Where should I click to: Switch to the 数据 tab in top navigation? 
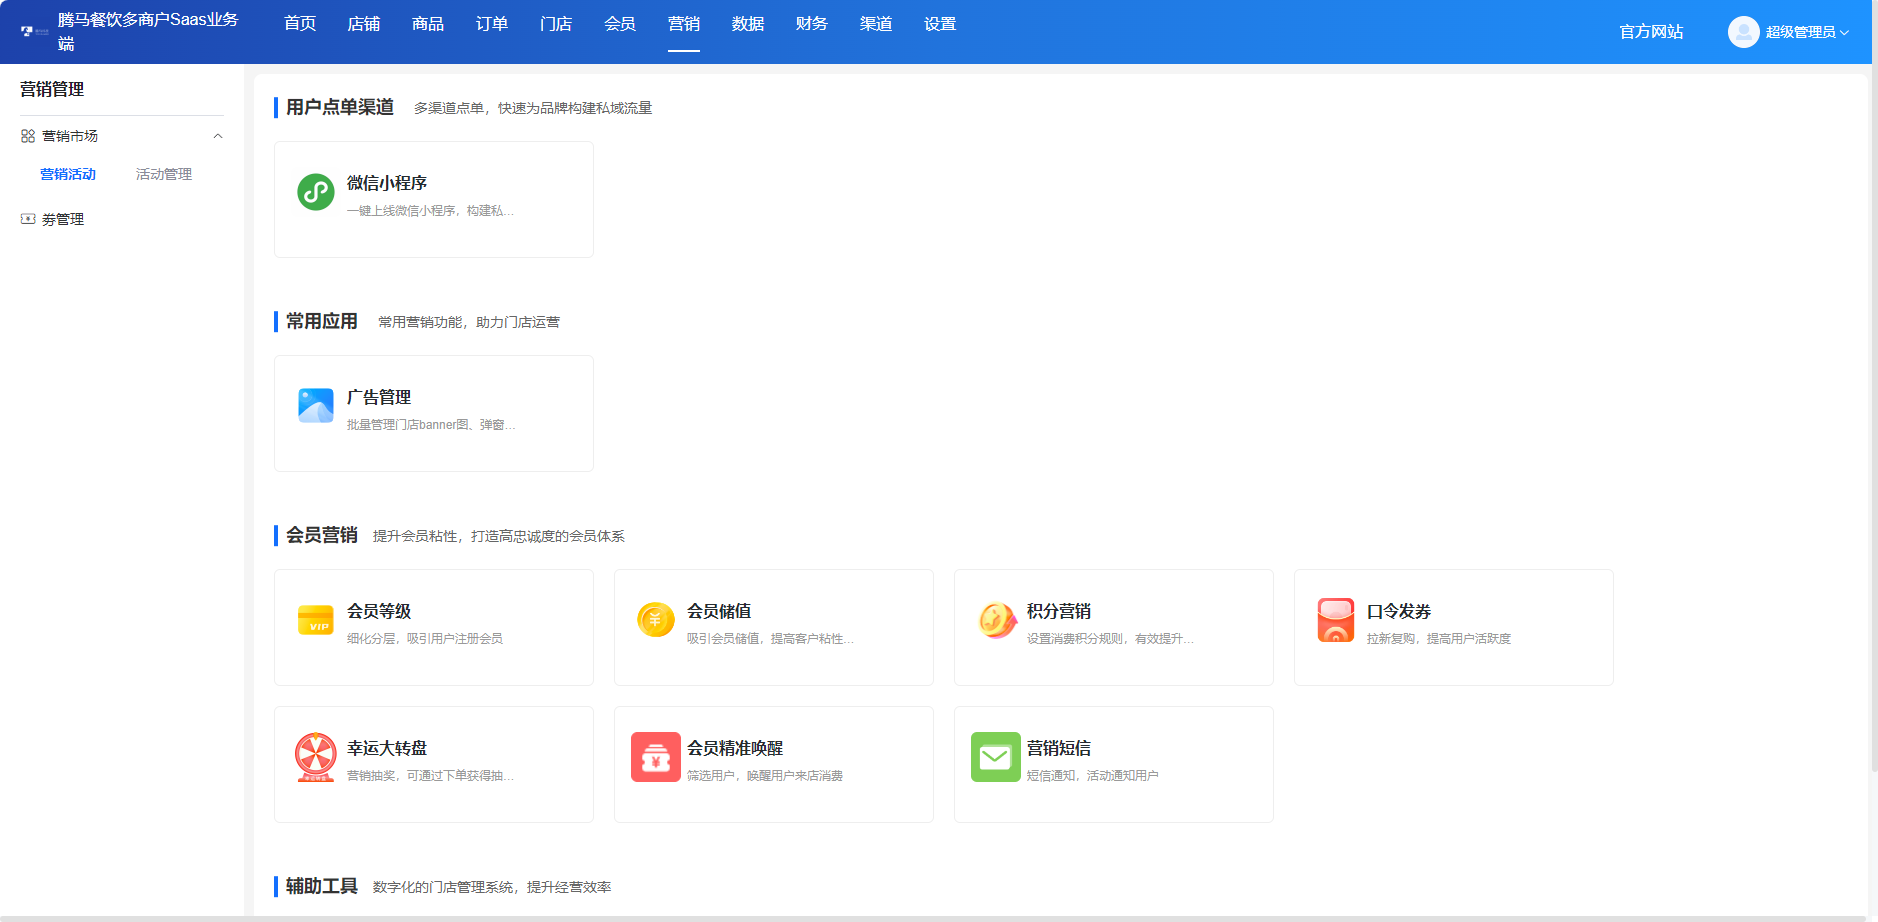click(748, 24)
